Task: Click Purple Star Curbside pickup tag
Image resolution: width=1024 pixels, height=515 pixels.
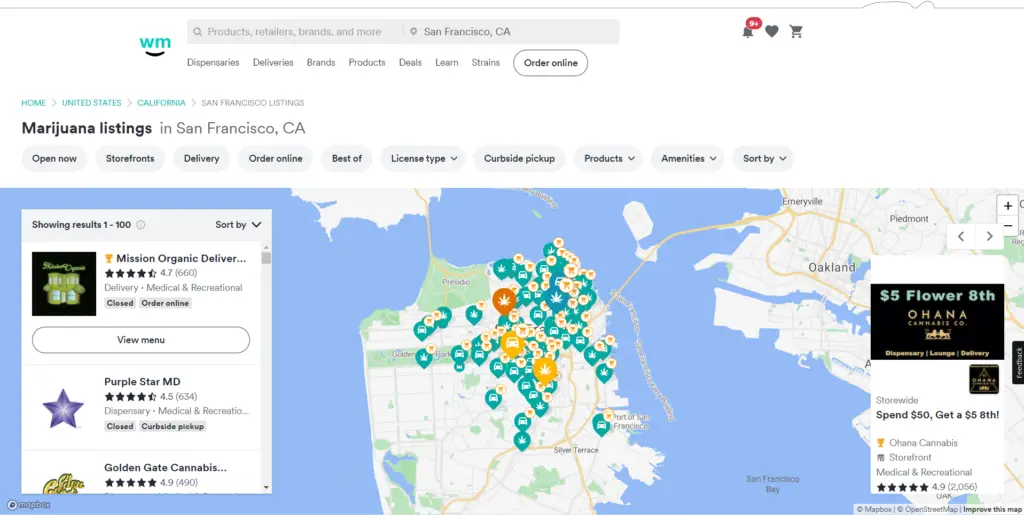Action: coord(172,426)
